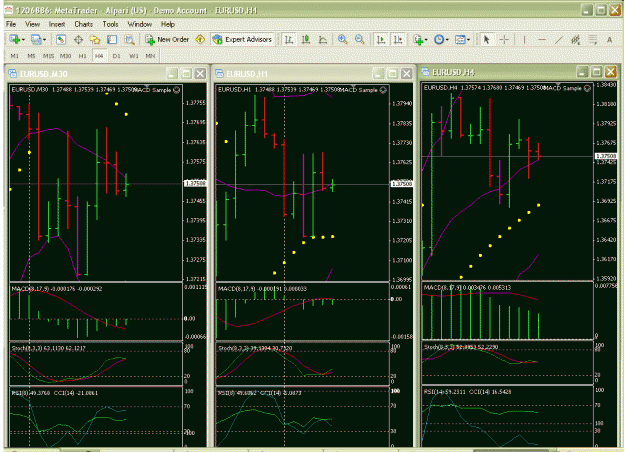Open the Tools menu
Viewport: 625px width, 452px height.
tap(110, 24)
